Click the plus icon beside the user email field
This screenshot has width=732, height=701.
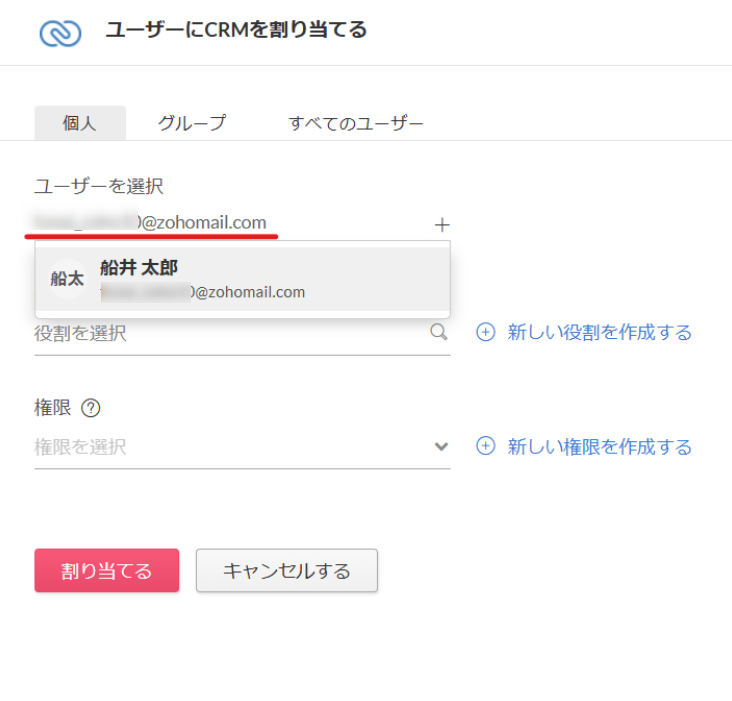tap(442, 225)
